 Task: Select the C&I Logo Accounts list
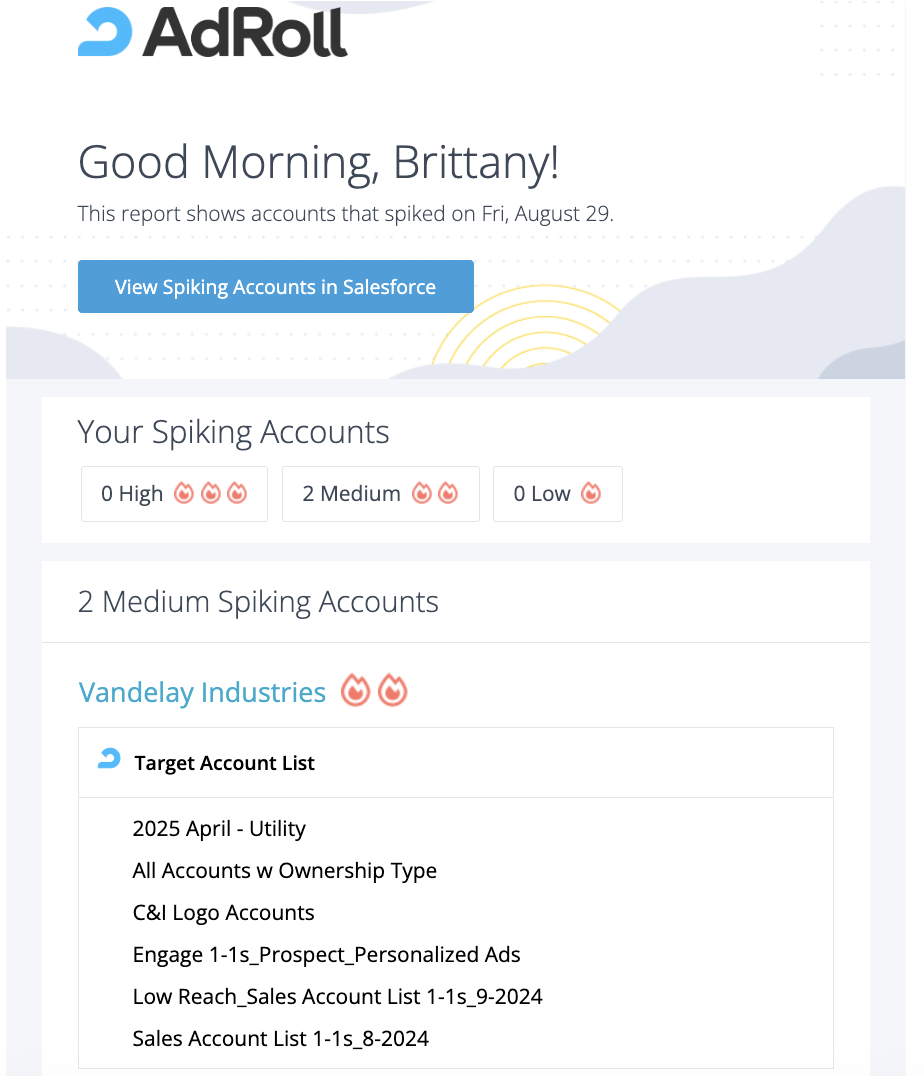(x=223, y=913)
